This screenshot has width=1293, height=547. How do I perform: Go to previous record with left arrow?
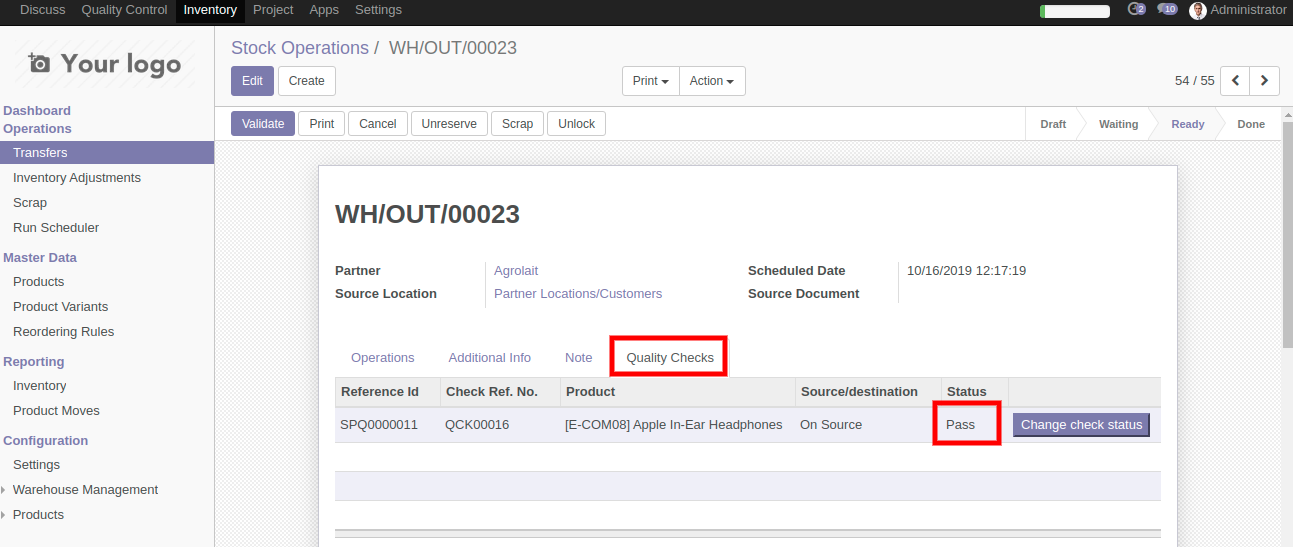(1236, 81)
